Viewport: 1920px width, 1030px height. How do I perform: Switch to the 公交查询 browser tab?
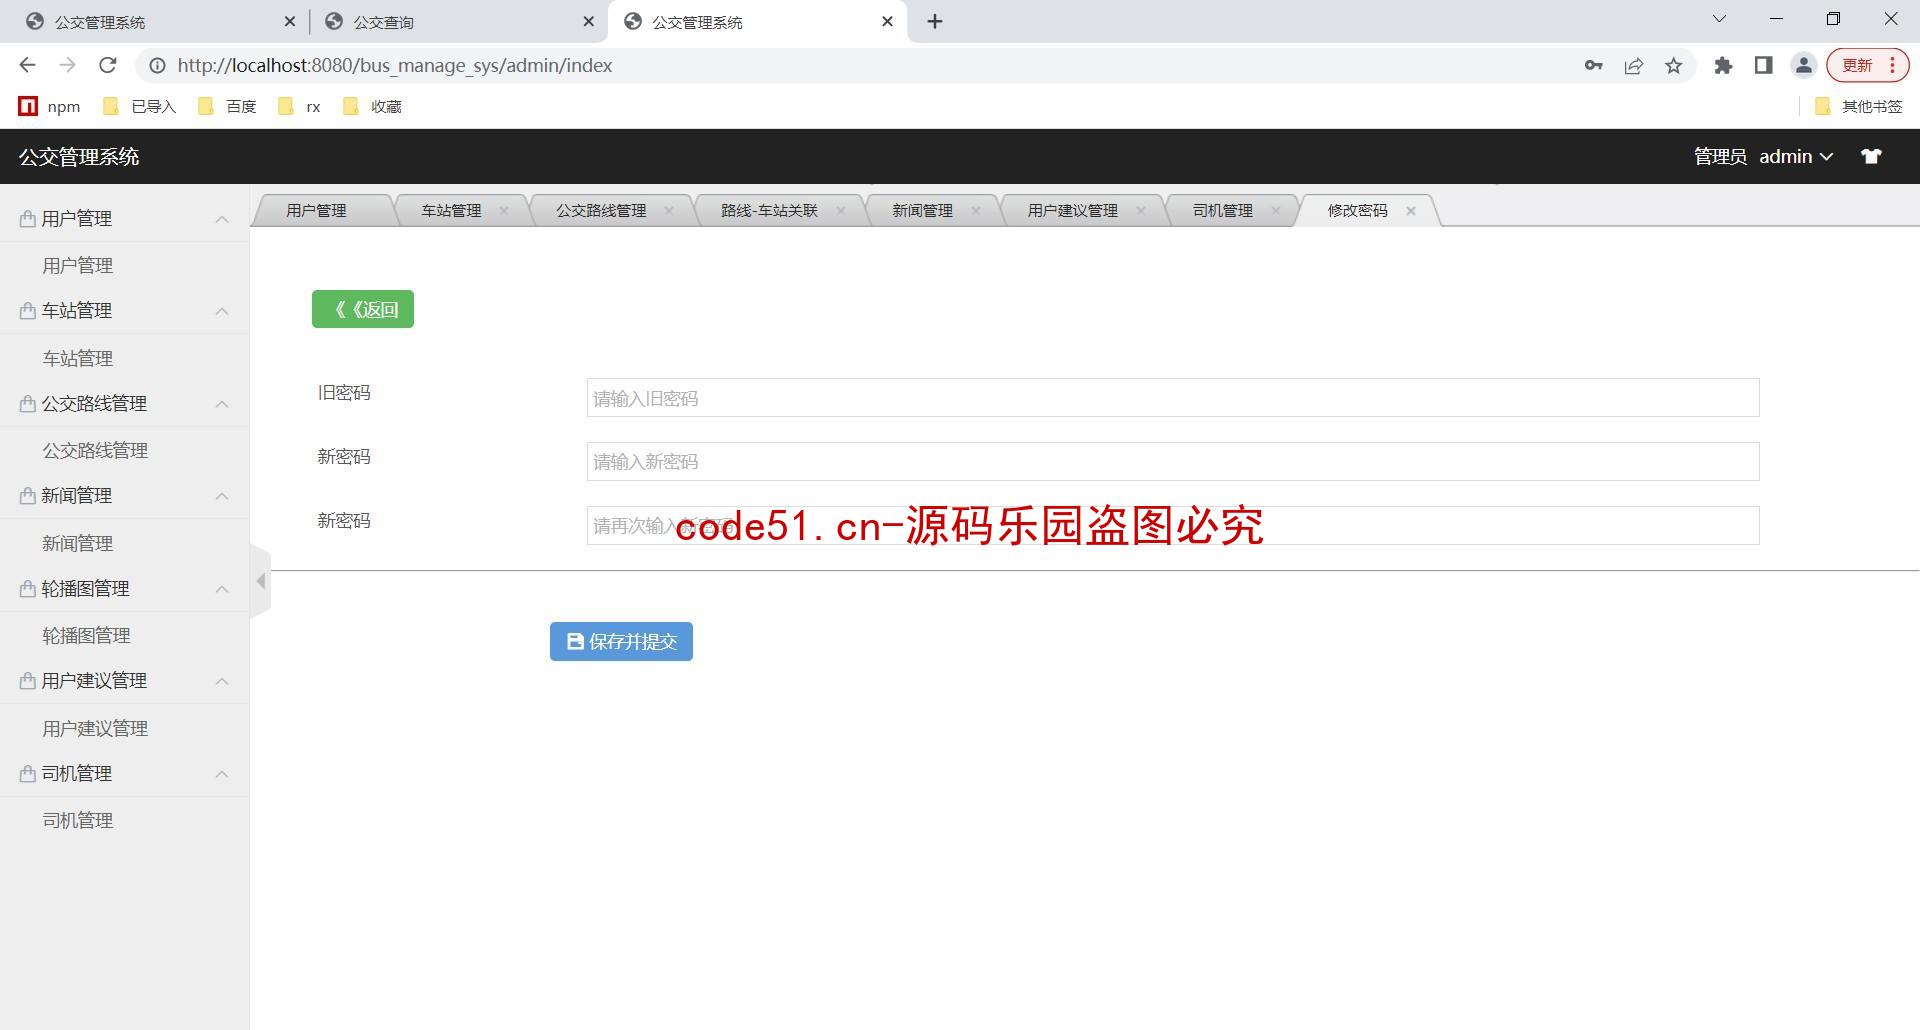458,22
